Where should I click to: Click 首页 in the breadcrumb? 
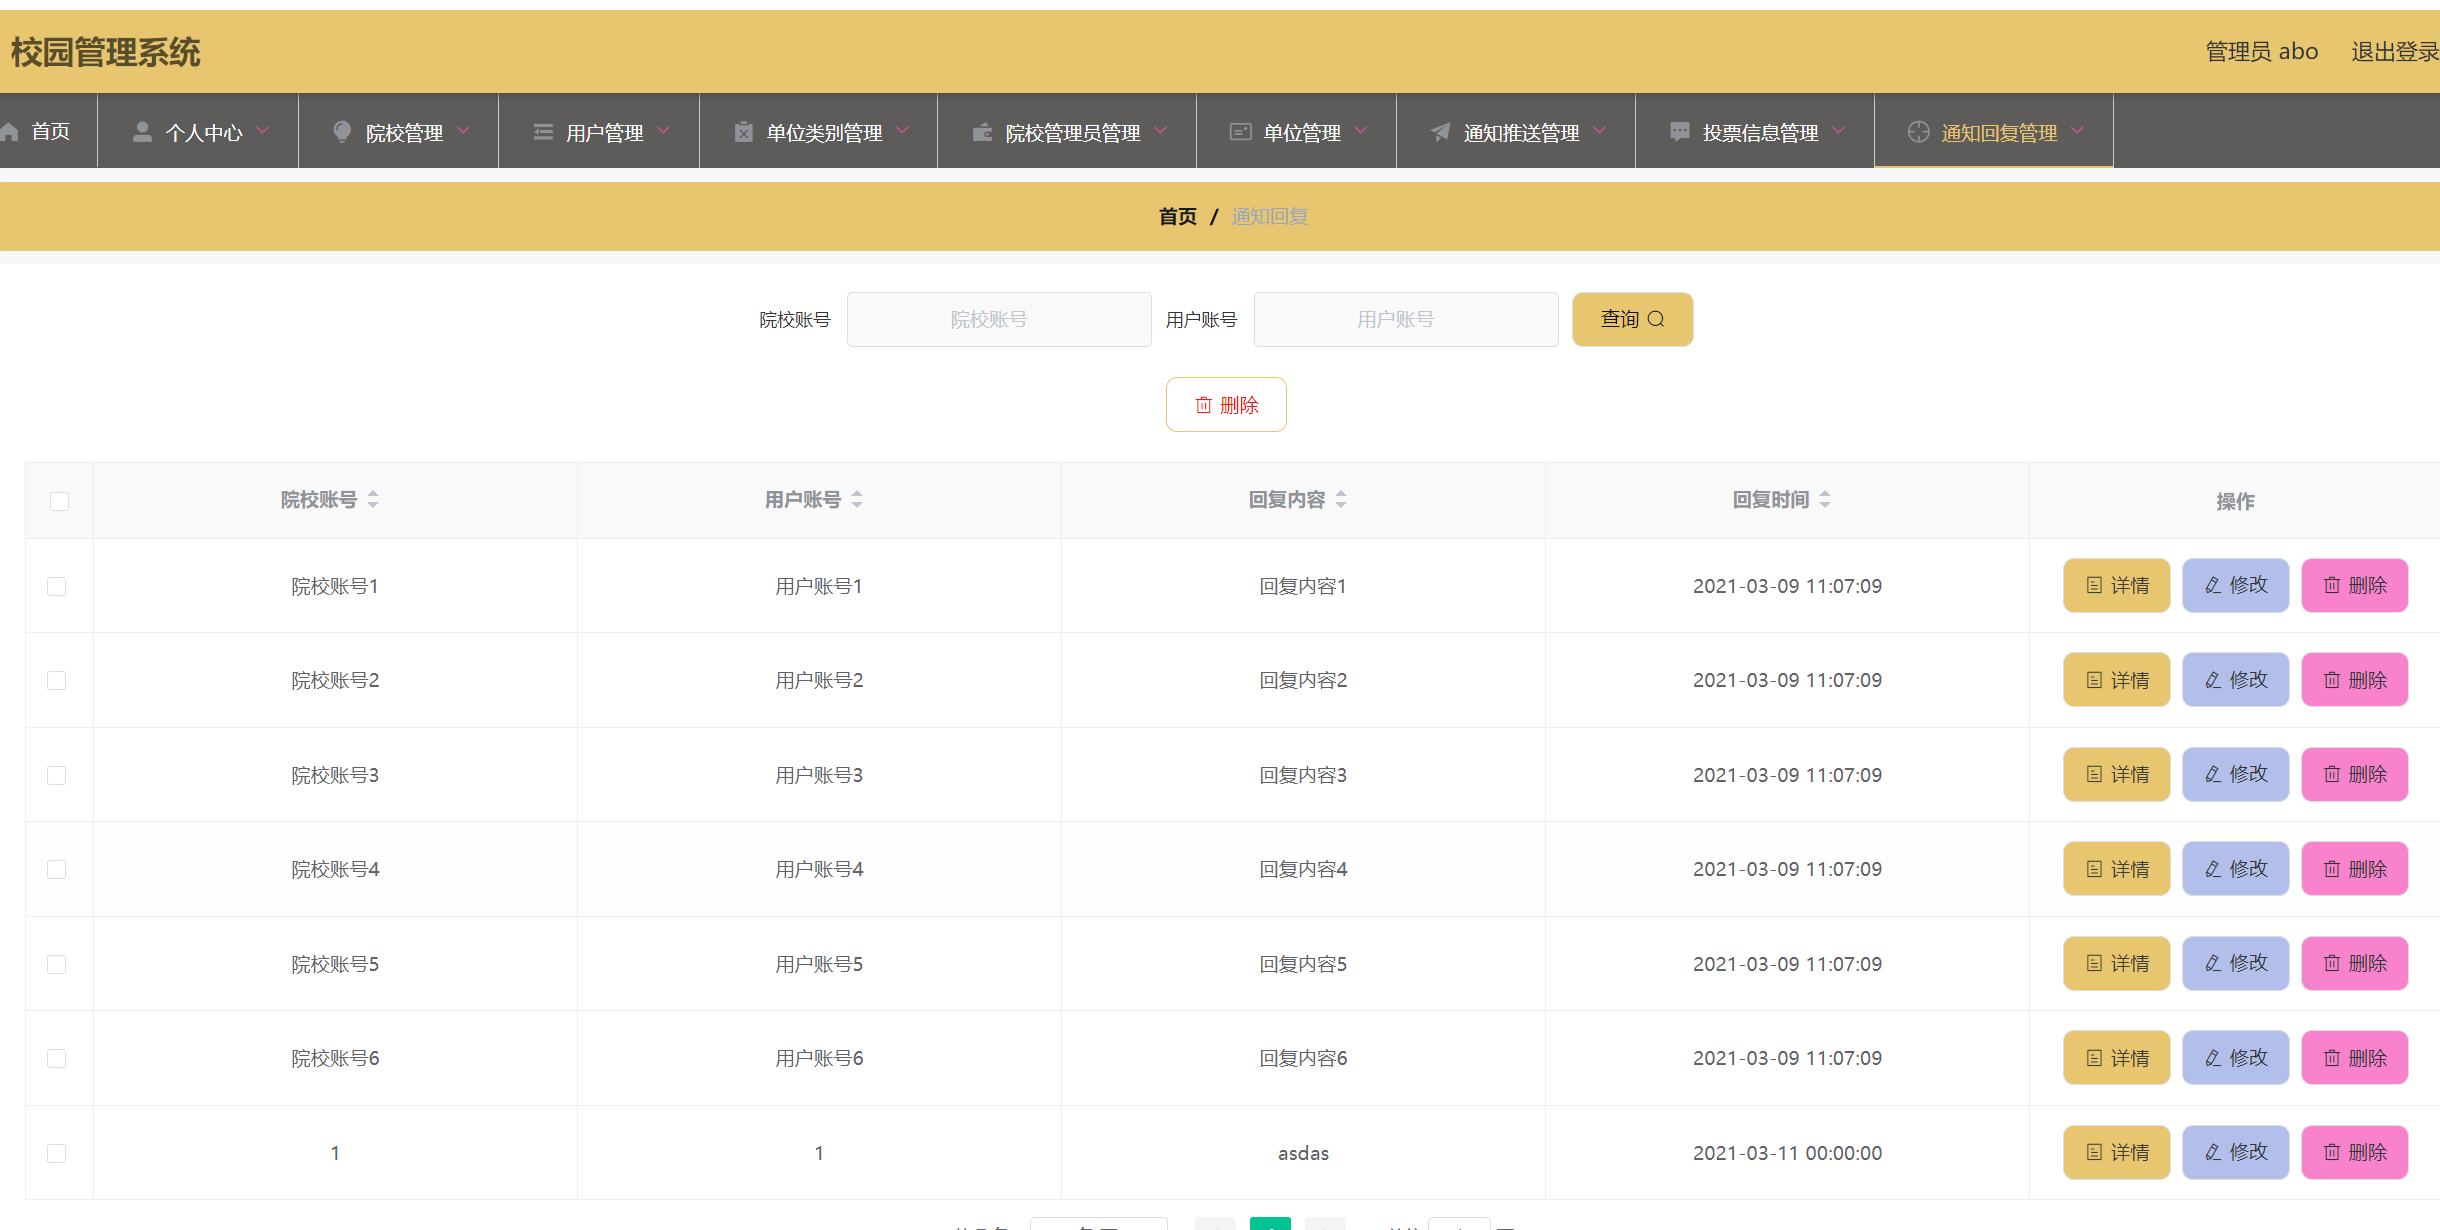click(x=1177, y=216)
